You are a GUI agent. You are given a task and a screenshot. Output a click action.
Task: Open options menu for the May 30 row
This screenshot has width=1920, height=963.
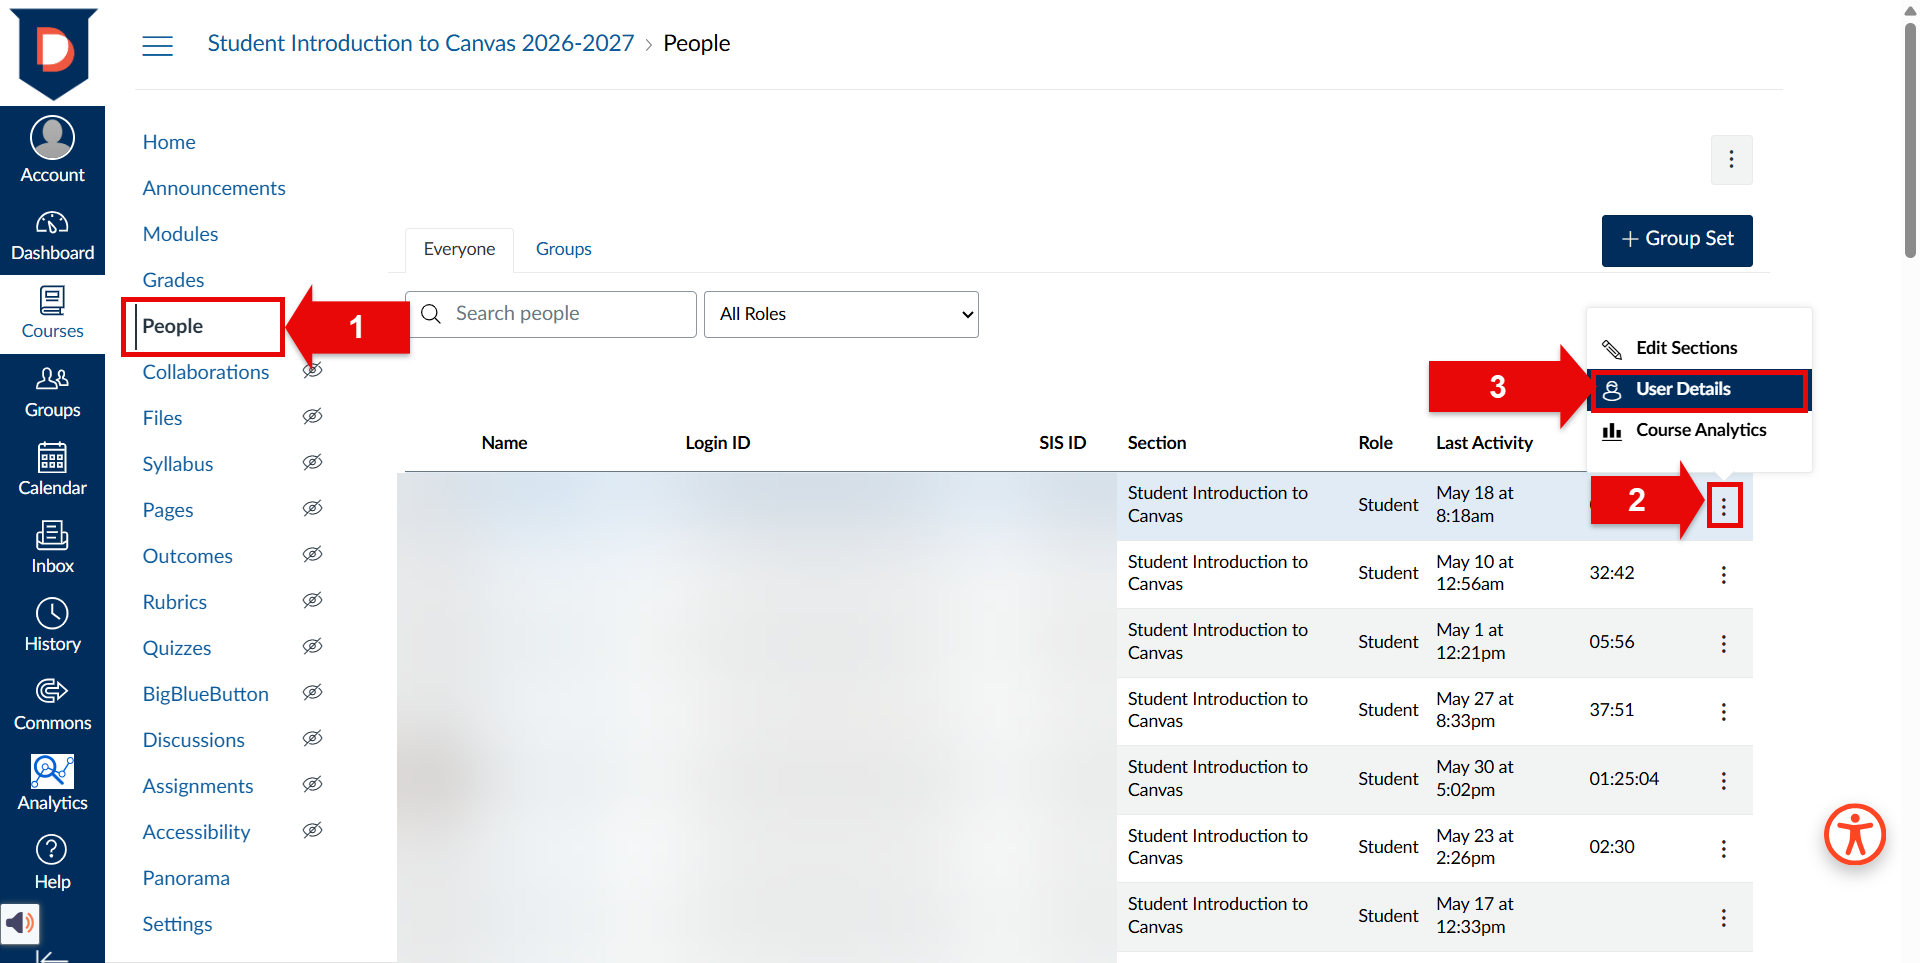tap(1723, 780)
